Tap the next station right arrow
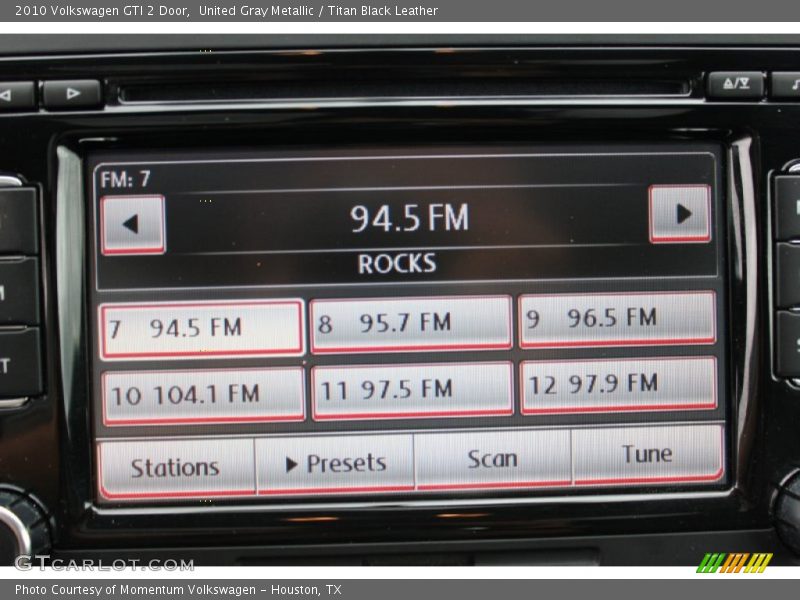Viewport: 800px width, 600px height. click(680, 214)
